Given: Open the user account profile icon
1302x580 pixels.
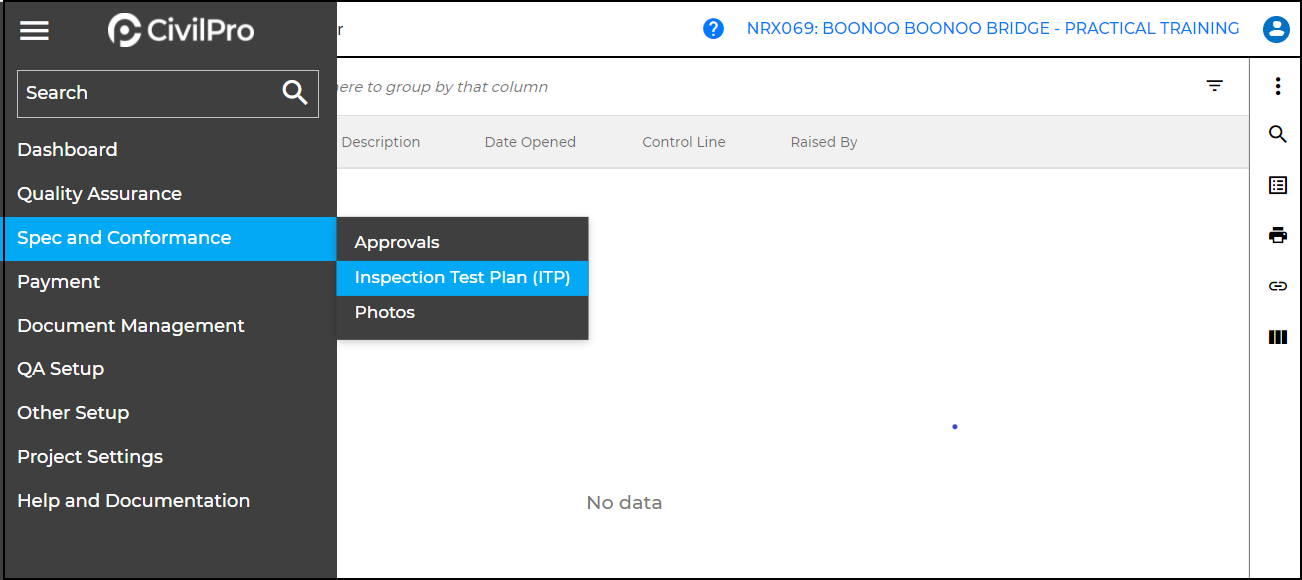Looking at the screenshot, I should click(x=1275, y=29).
